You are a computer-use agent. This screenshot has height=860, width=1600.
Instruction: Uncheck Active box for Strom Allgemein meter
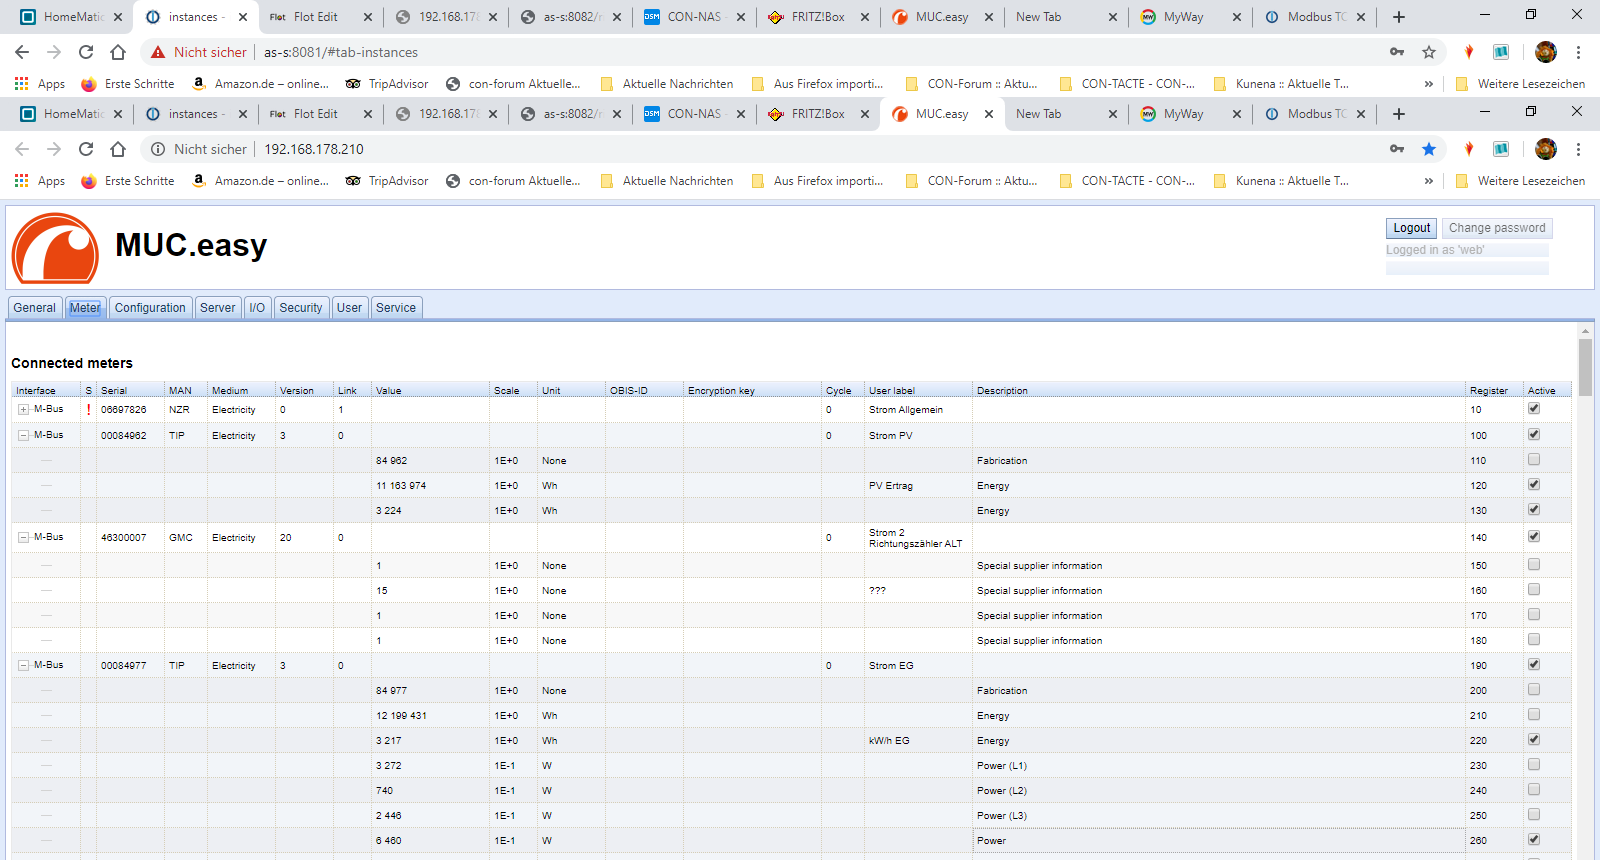(1533, 409)
